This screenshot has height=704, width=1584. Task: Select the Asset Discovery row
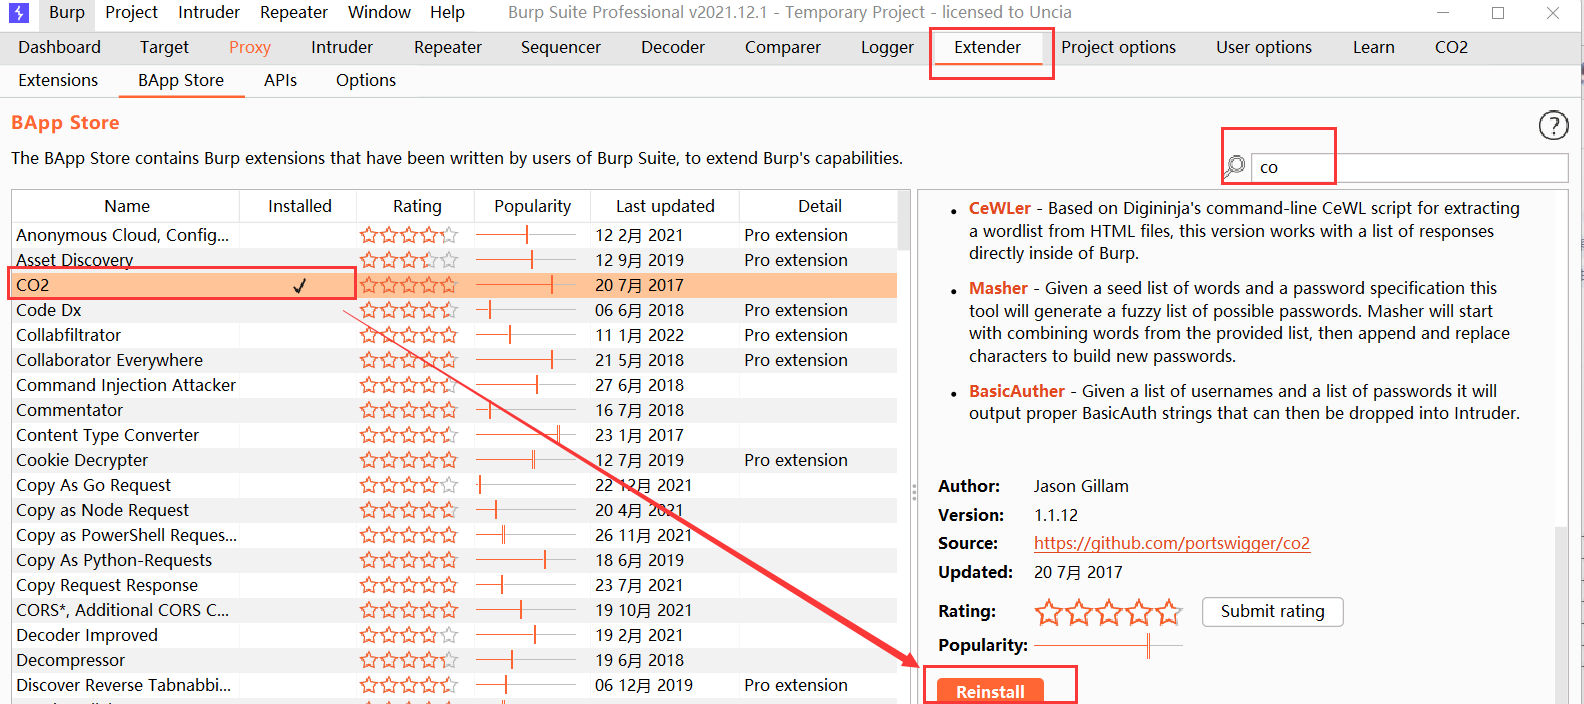point(454,260)
